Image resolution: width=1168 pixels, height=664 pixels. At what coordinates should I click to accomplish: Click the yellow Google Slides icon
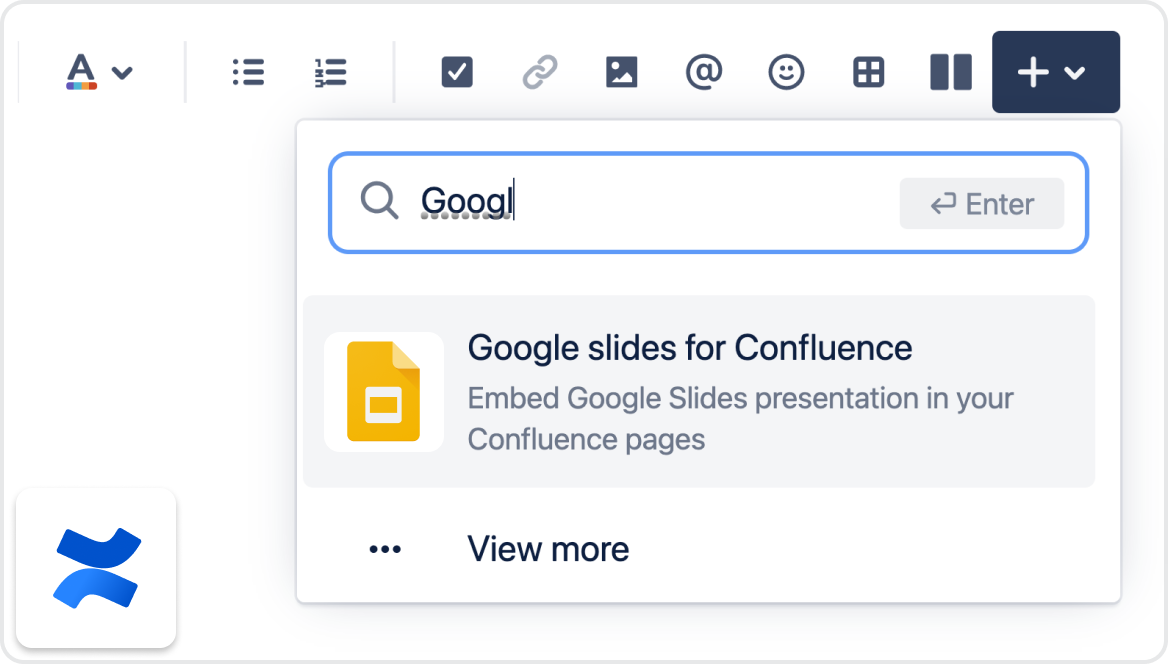point(384,391)
